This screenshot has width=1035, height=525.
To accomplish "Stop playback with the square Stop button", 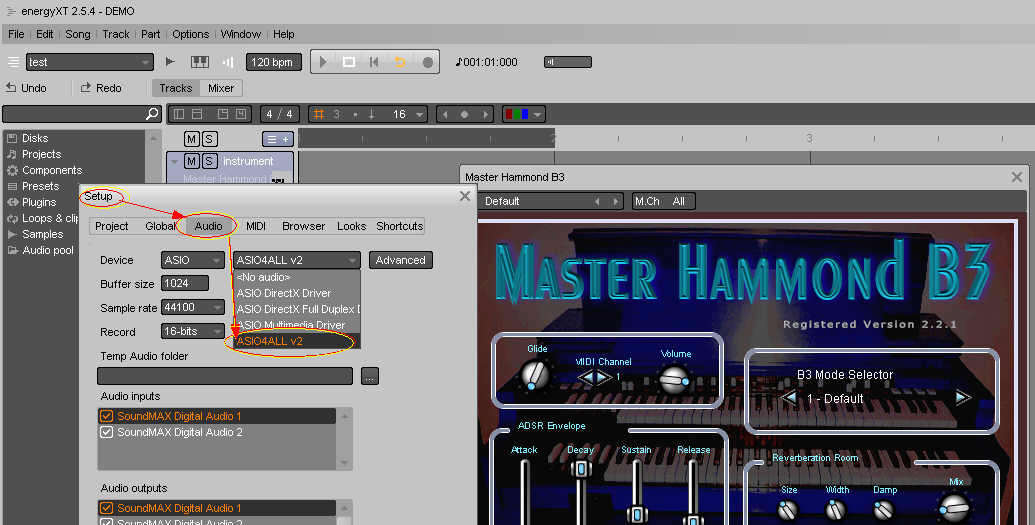I will click(x=349, y=62).
